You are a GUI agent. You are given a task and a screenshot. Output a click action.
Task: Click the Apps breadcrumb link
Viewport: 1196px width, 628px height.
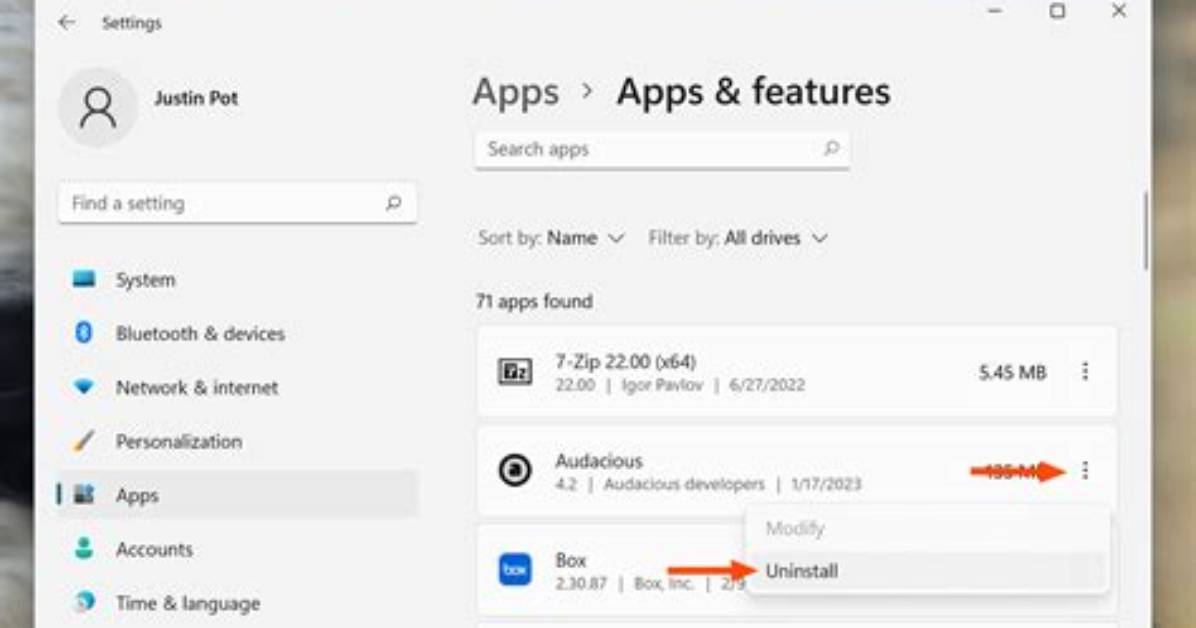[516, 92]
